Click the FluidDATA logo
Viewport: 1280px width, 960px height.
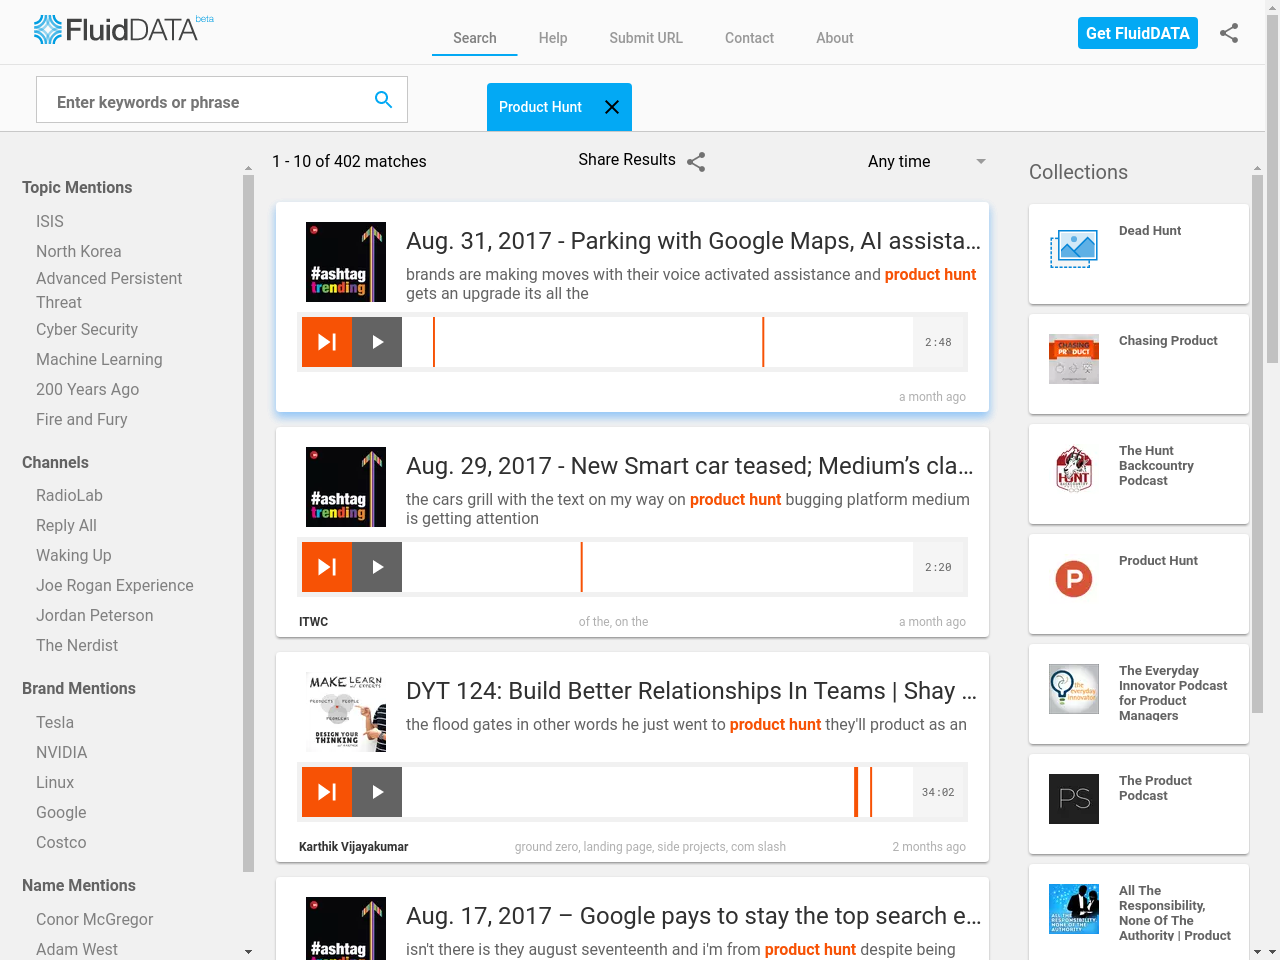pos(124,30)
